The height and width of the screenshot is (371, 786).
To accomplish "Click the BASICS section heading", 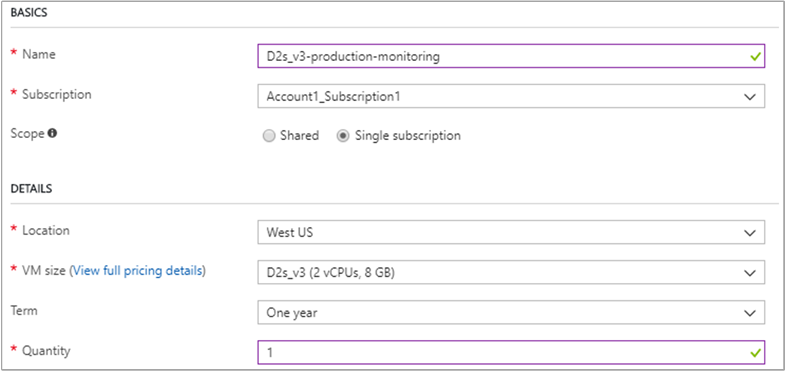I will click(x=29, y=13).
